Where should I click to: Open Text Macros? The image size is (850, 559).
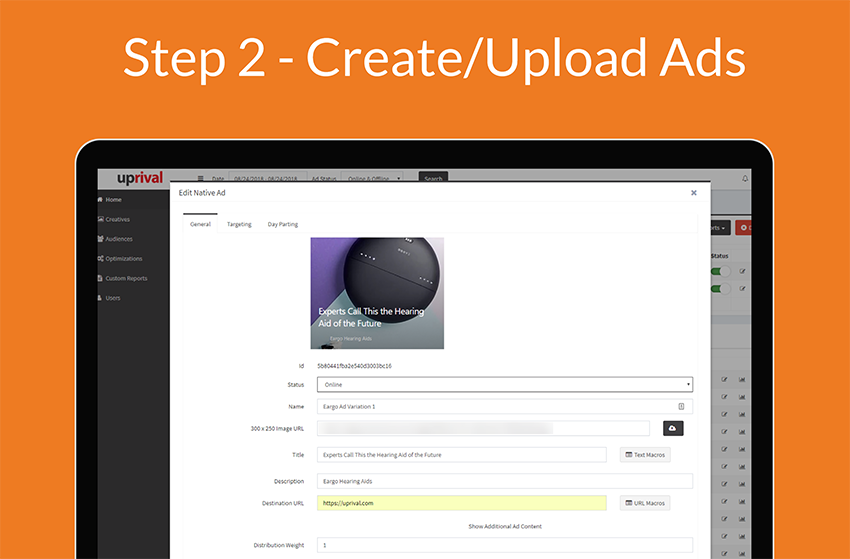coord(645,454)
